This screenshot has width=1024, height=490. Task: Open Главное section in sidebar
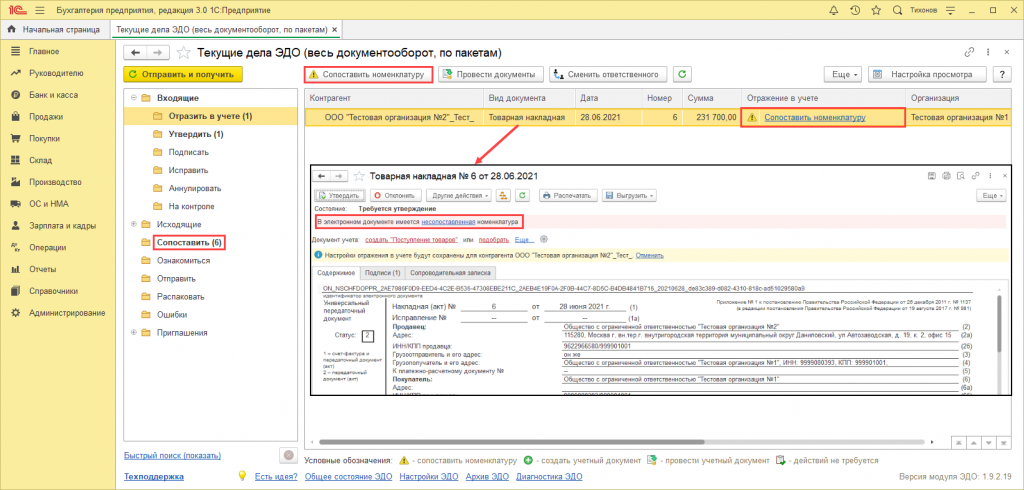click(44, 51)
